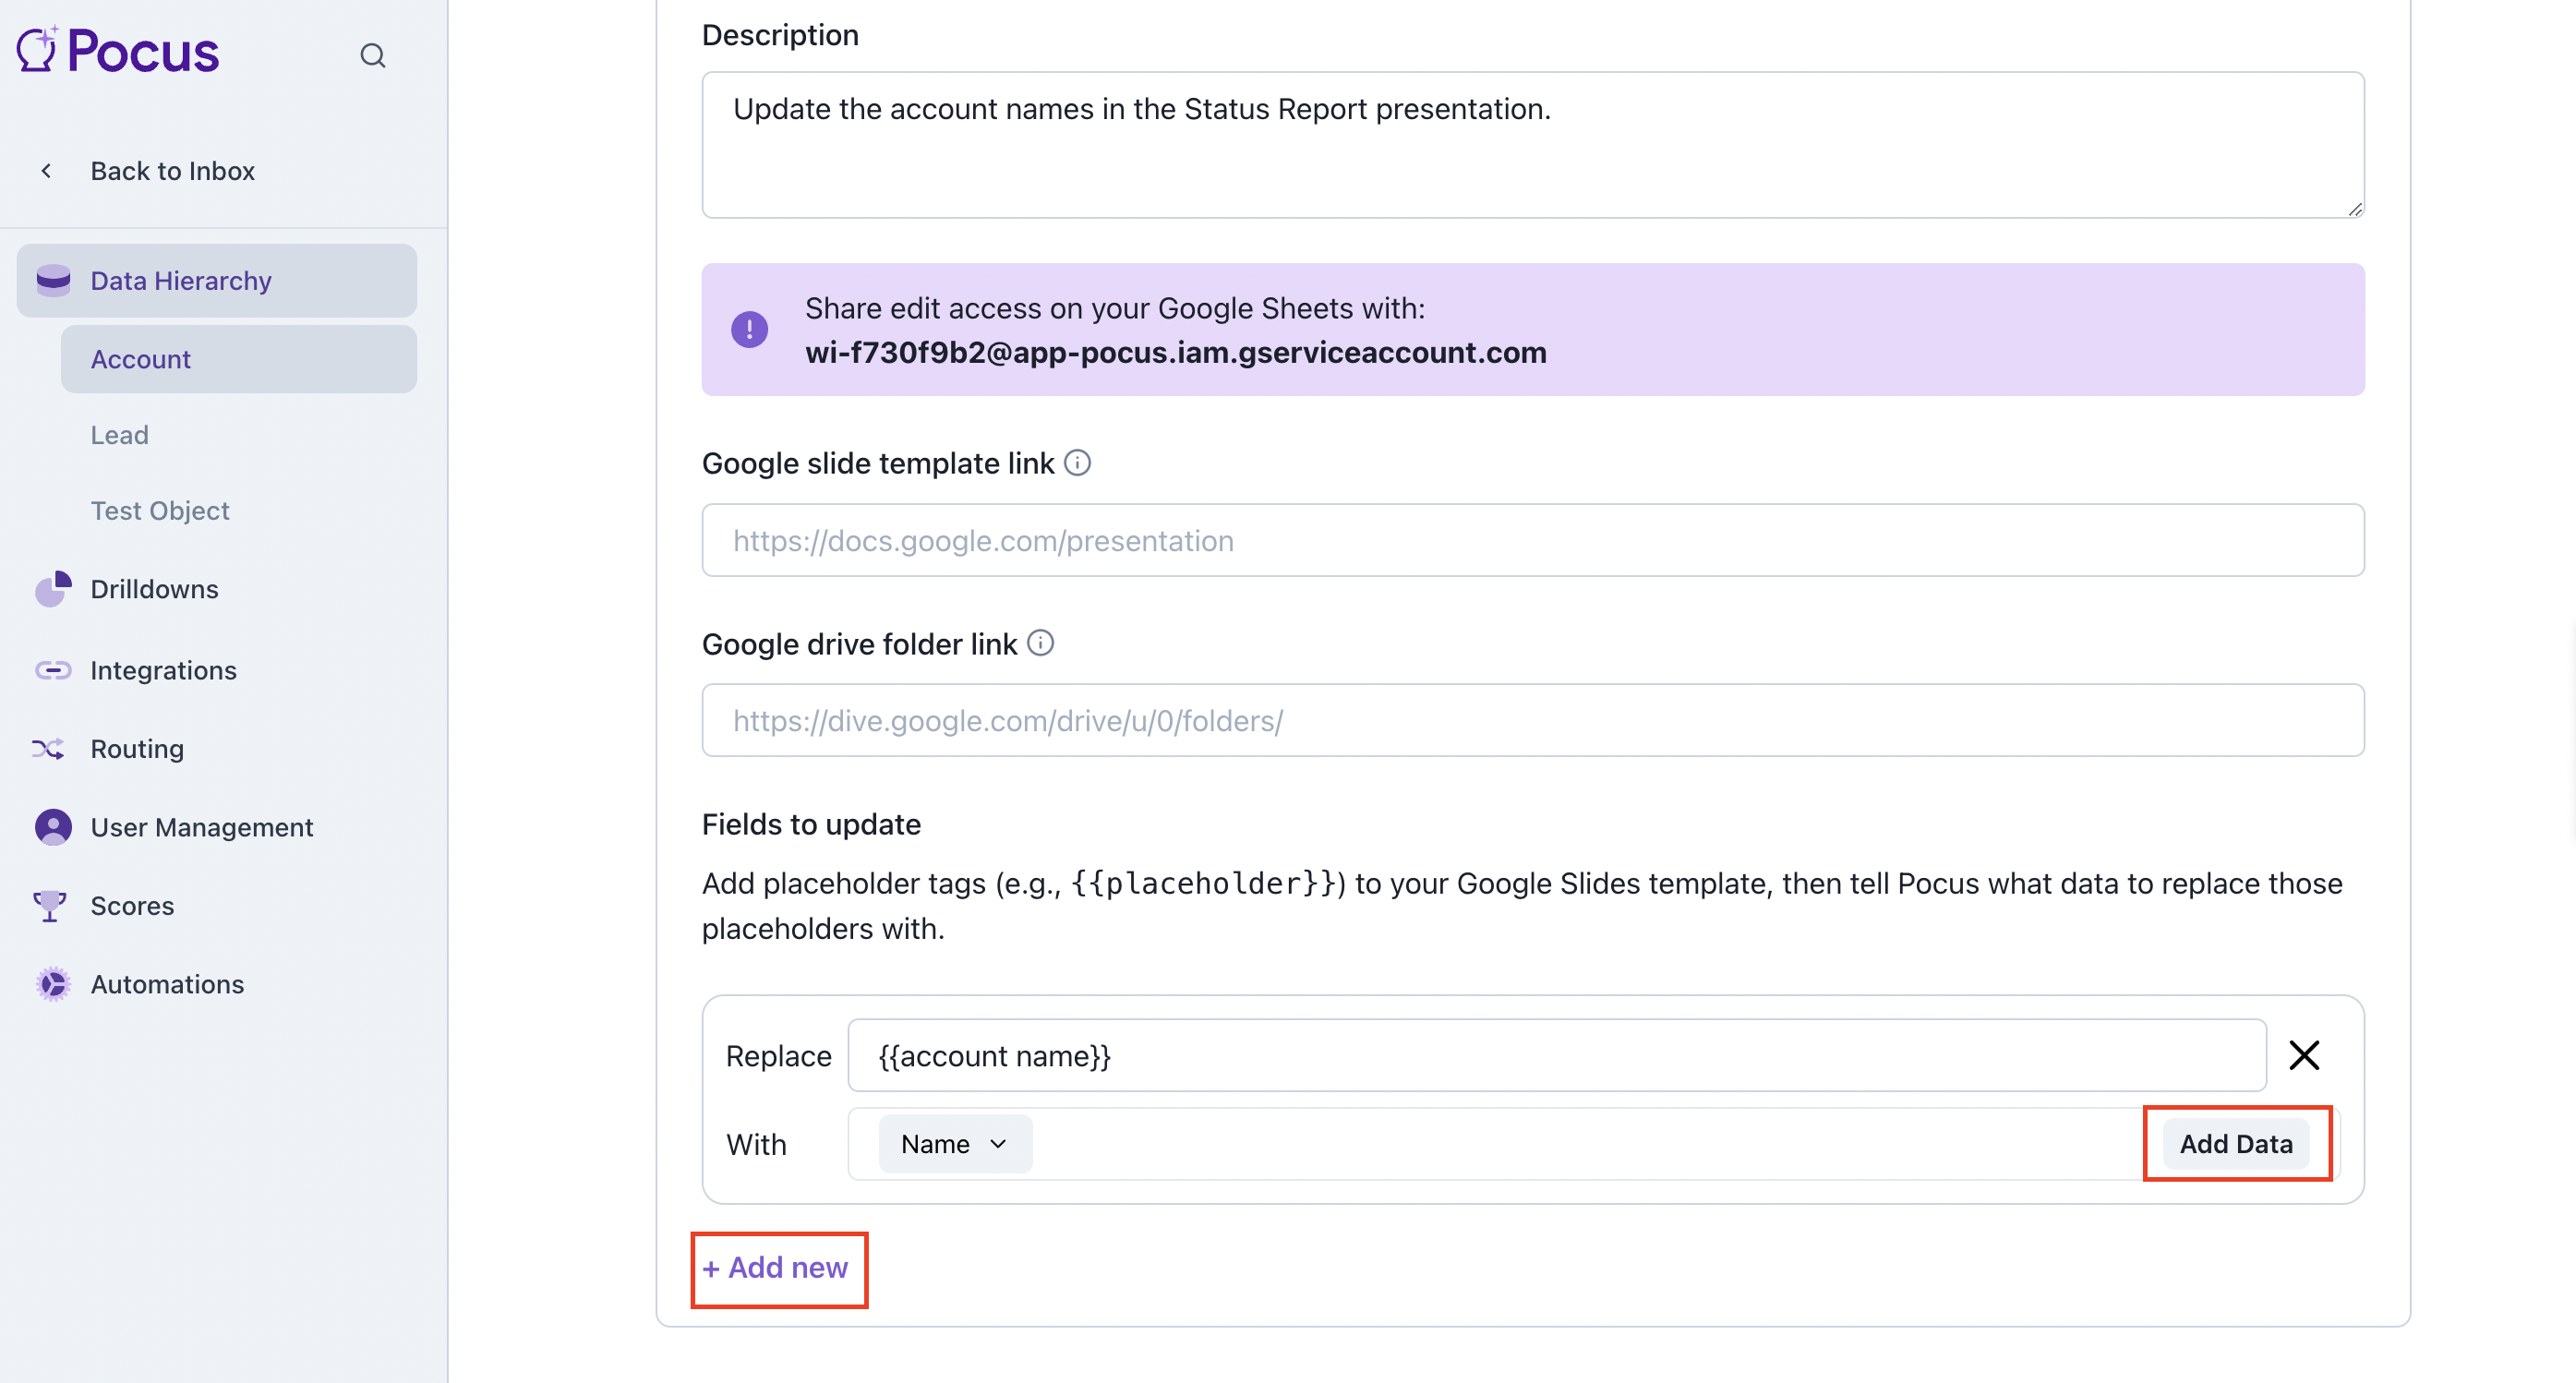
Task: Click the Back to Inbox chevron
Action: tap(46, 171)
